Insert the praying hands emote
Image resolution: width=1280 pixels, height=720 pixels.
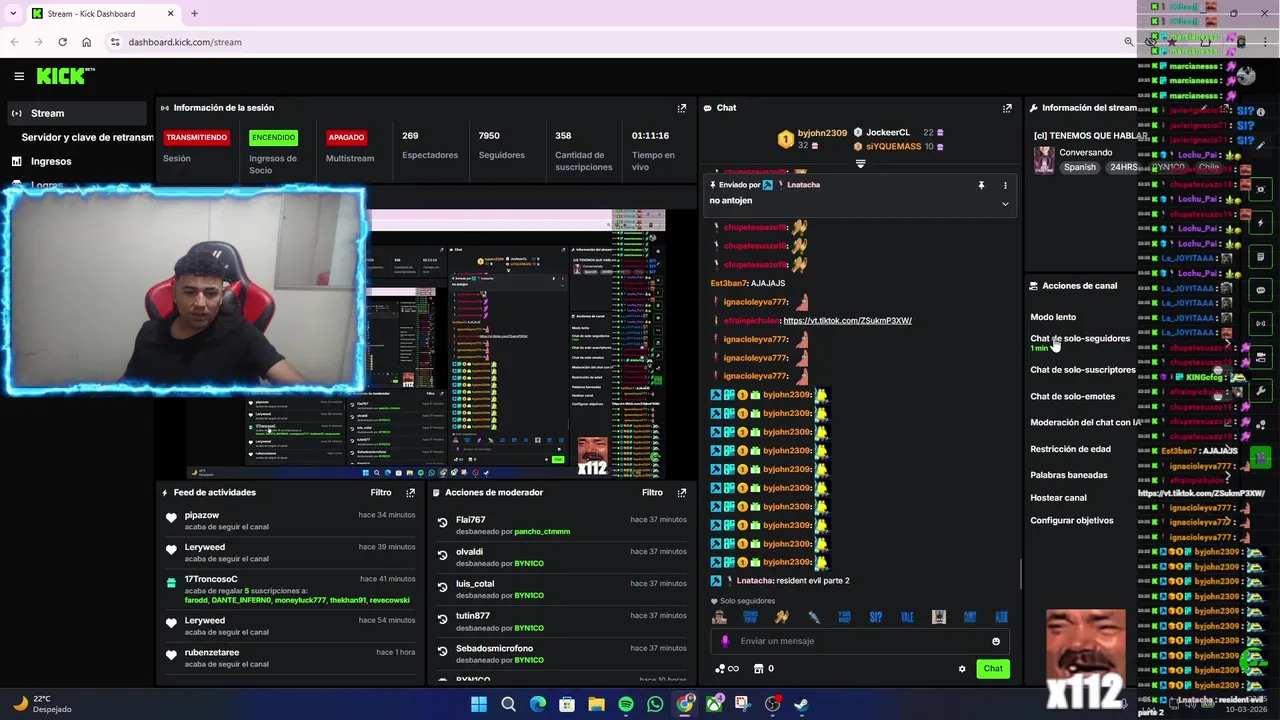pyautogui.click(x=781, y=617)
